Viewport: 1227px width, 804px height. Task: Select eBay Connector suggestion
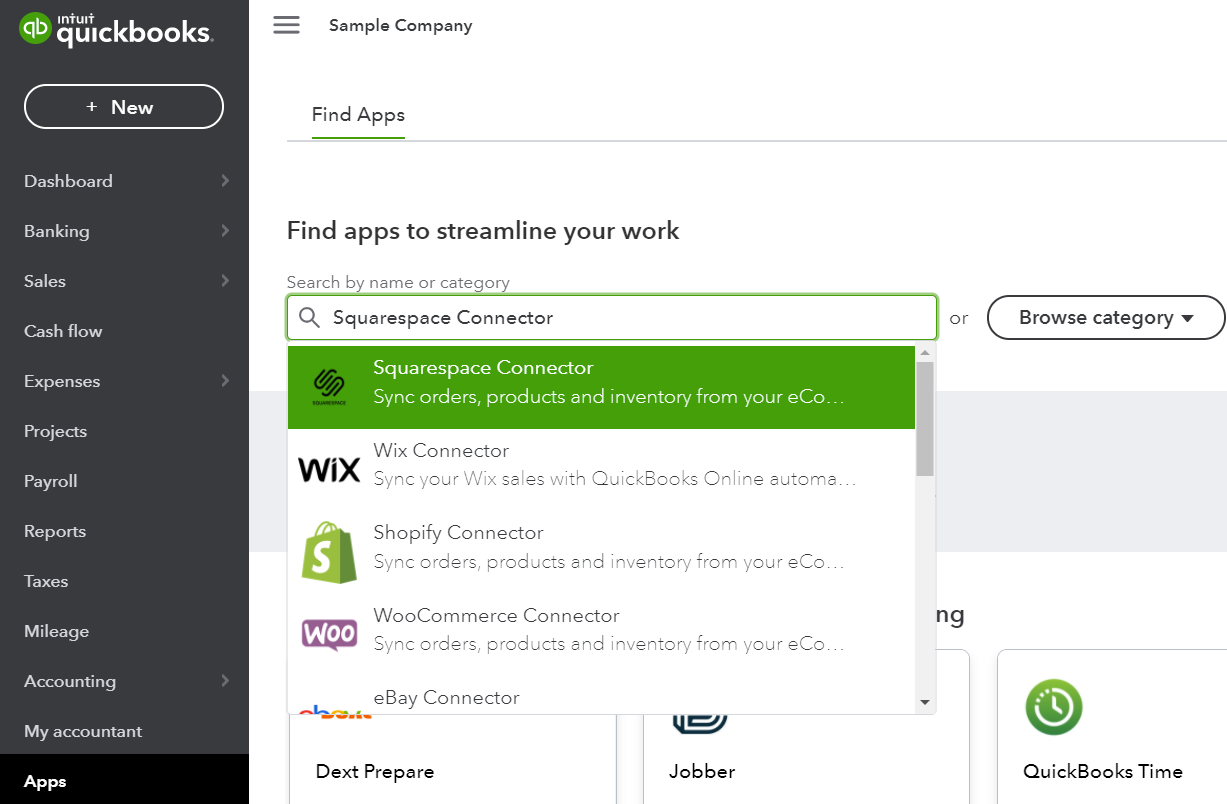coord(601,697)
